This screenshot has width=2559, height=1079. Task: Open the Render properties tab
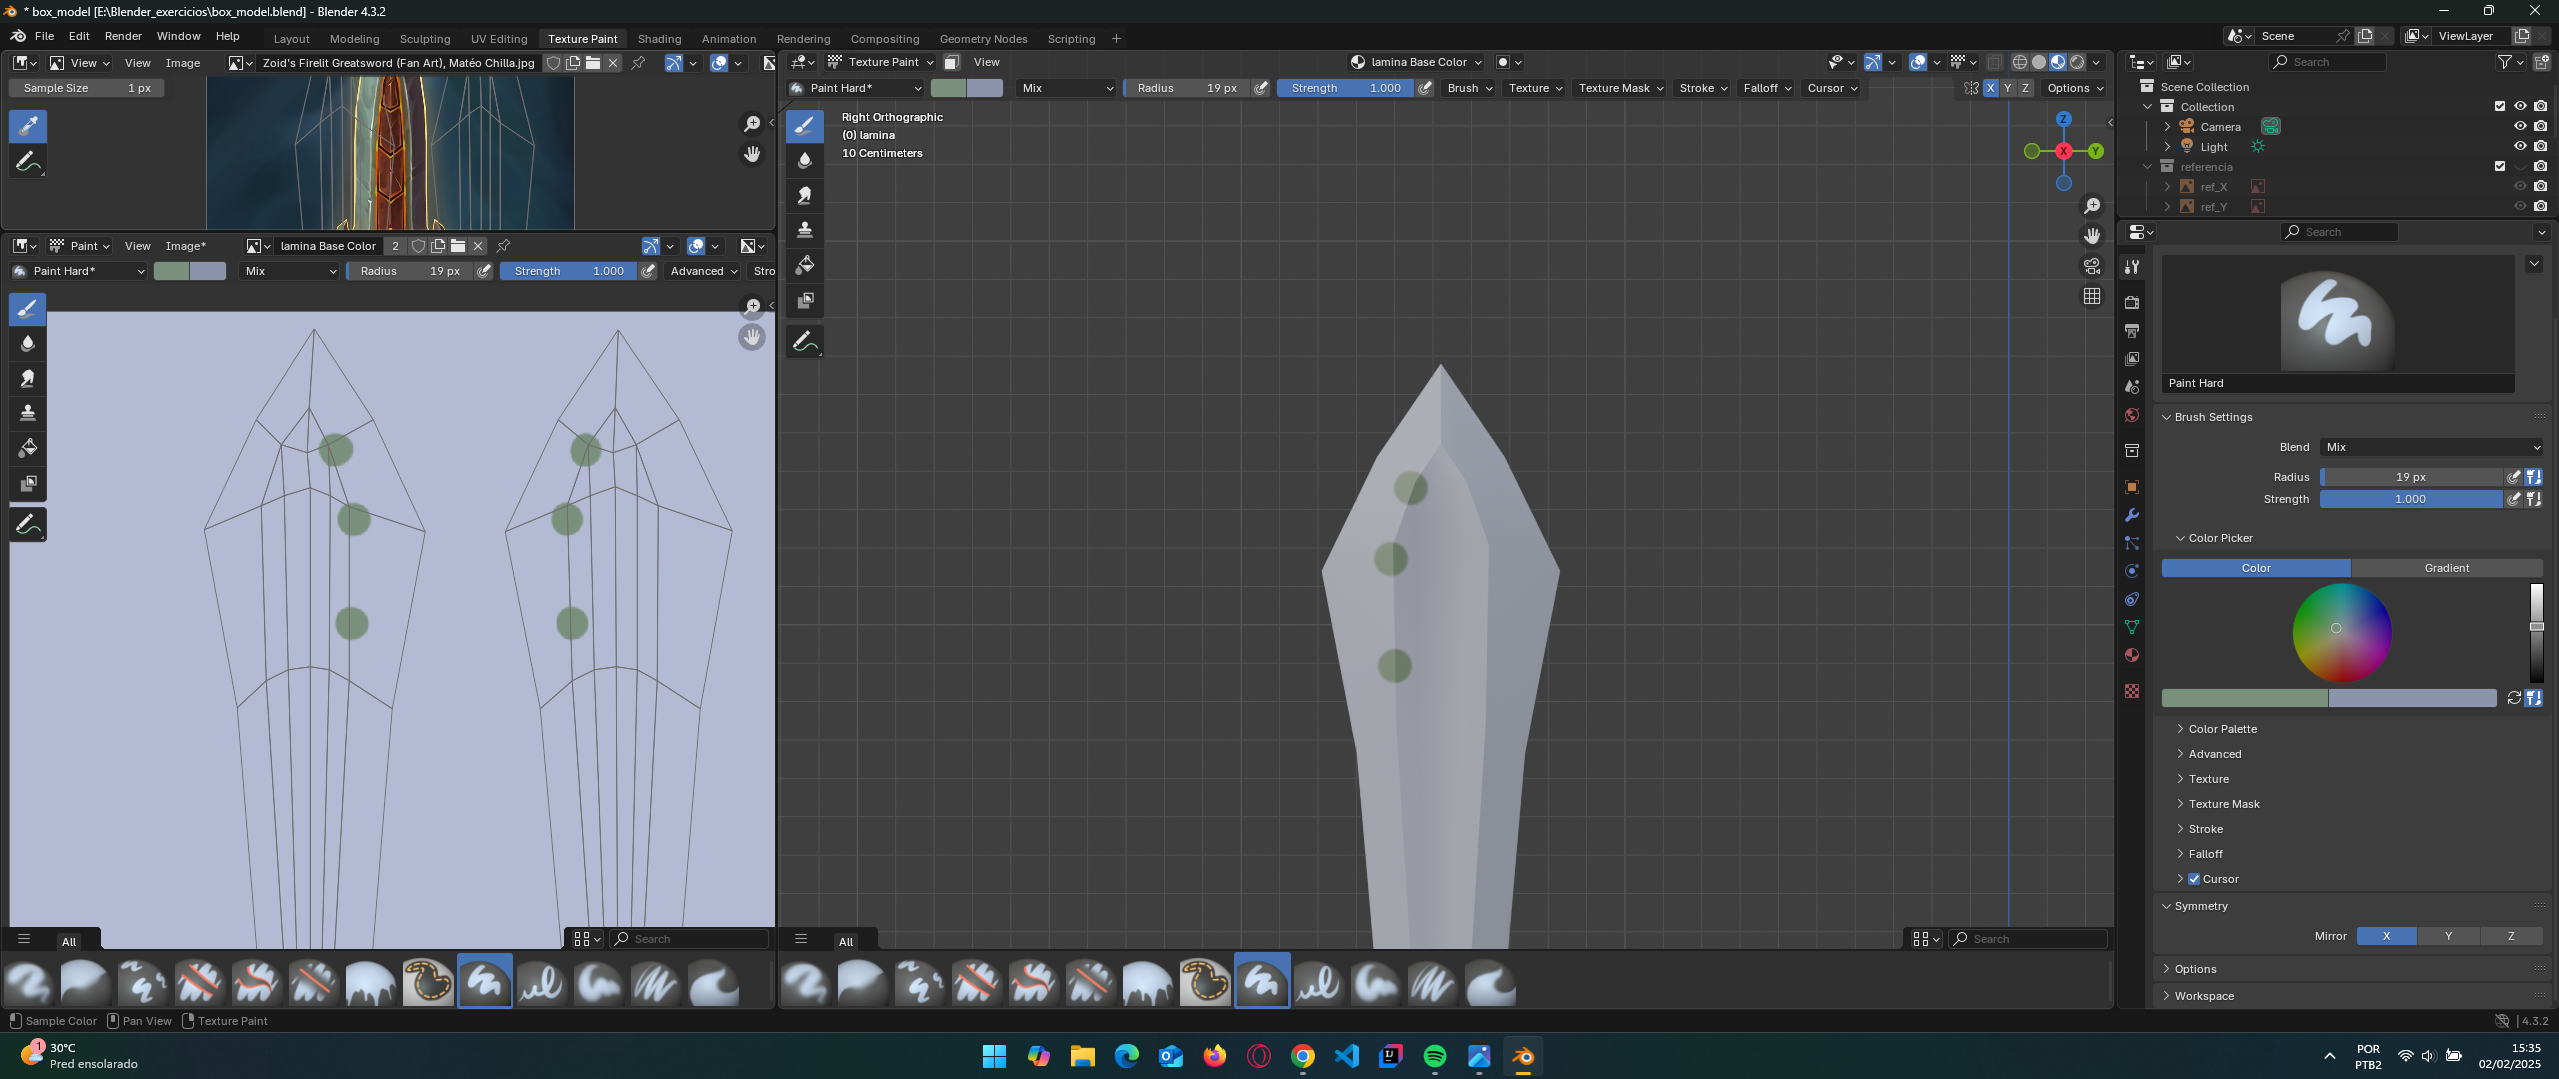point(2132,302)
